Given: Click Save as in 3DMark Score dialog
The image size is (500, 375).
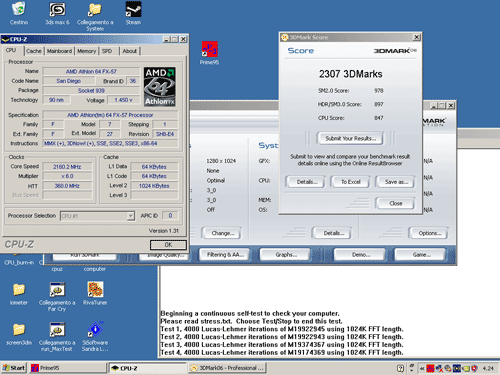Looking at the screenshot, I should 396,182.
